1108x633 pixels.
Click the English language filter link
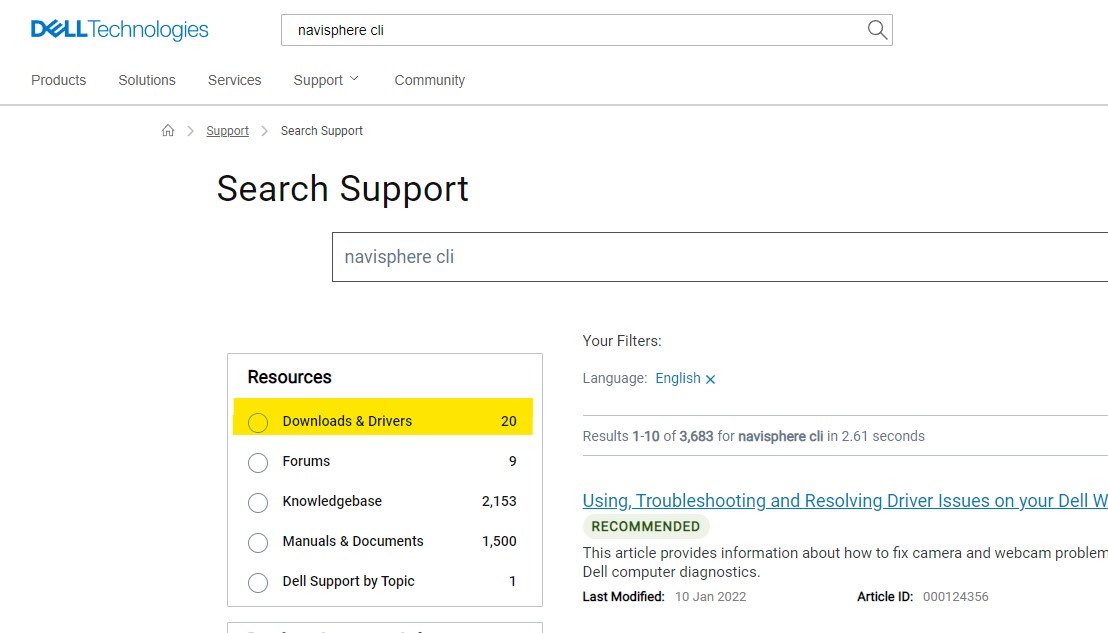click(677, 378)
